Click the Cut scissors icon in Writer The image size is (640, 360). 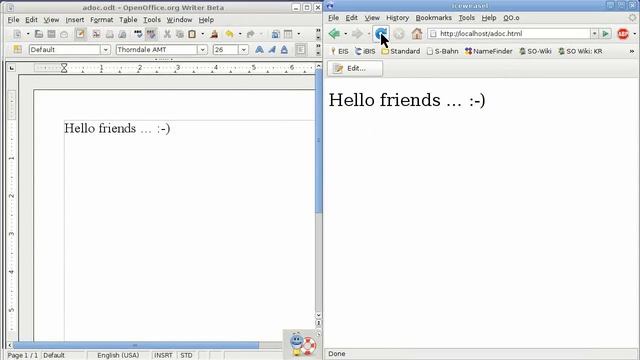coord(167,34)
